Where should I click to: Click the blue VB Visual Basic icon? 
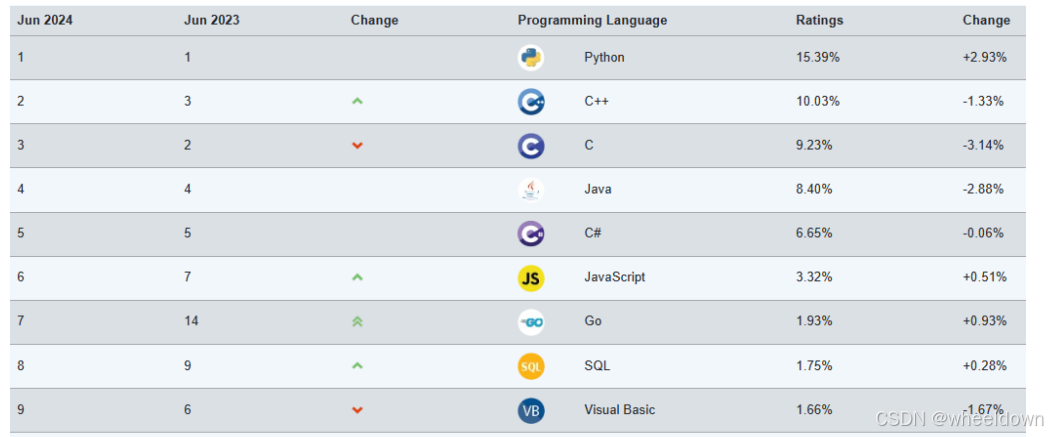[x=531, y=410]
